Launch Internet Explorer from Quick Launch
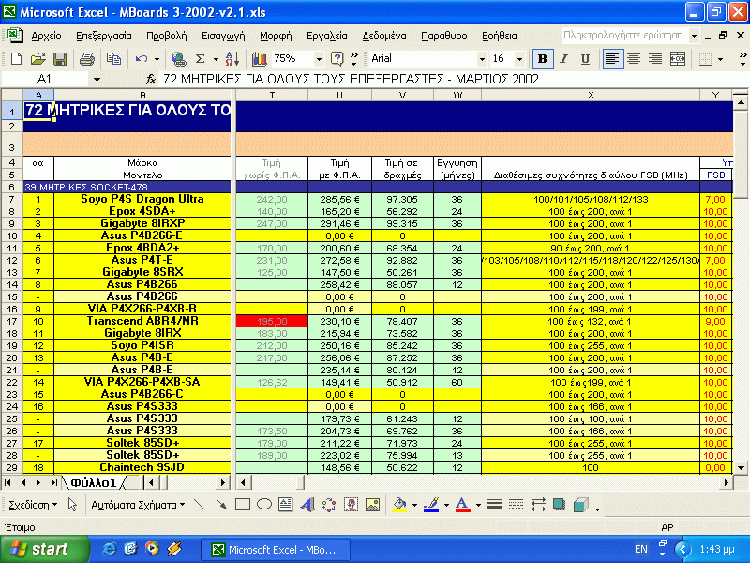 click(x=109, y=549)
